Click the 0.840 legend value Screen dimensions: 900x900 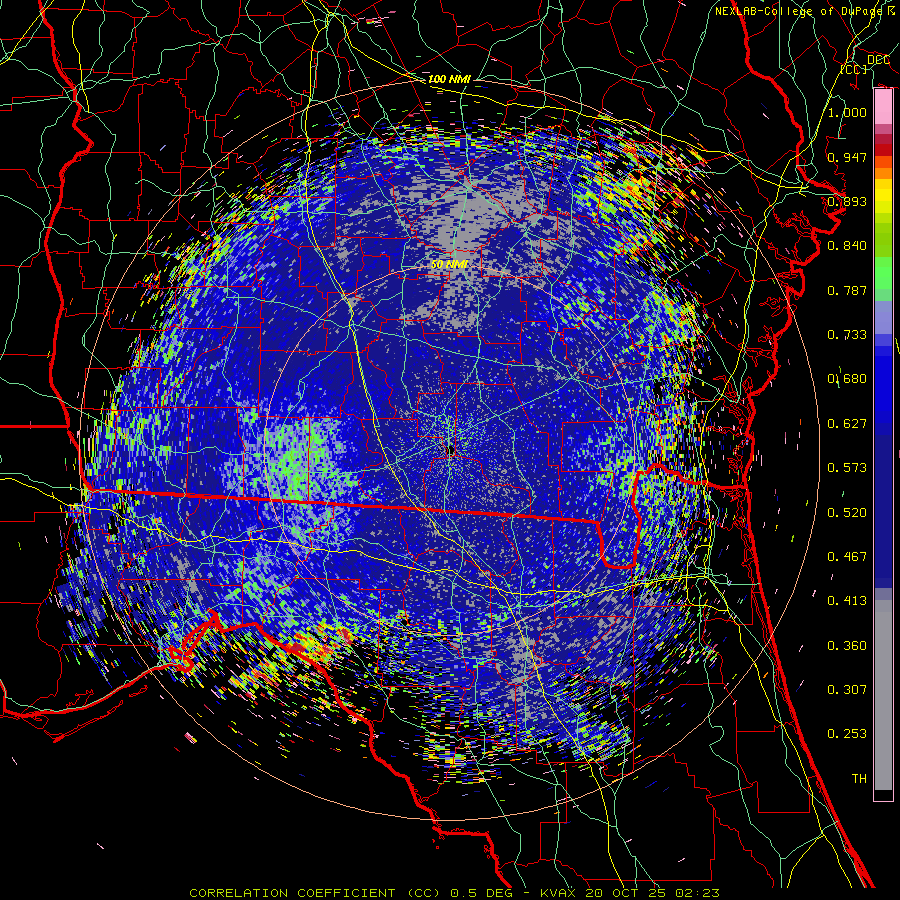click(847, 246)
